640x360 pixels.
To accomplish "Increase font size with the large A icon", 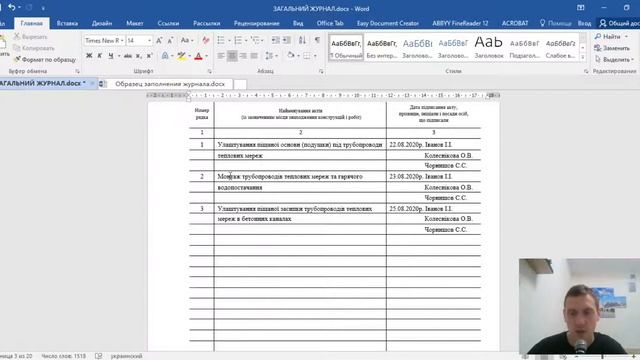I will coord(159,40).
